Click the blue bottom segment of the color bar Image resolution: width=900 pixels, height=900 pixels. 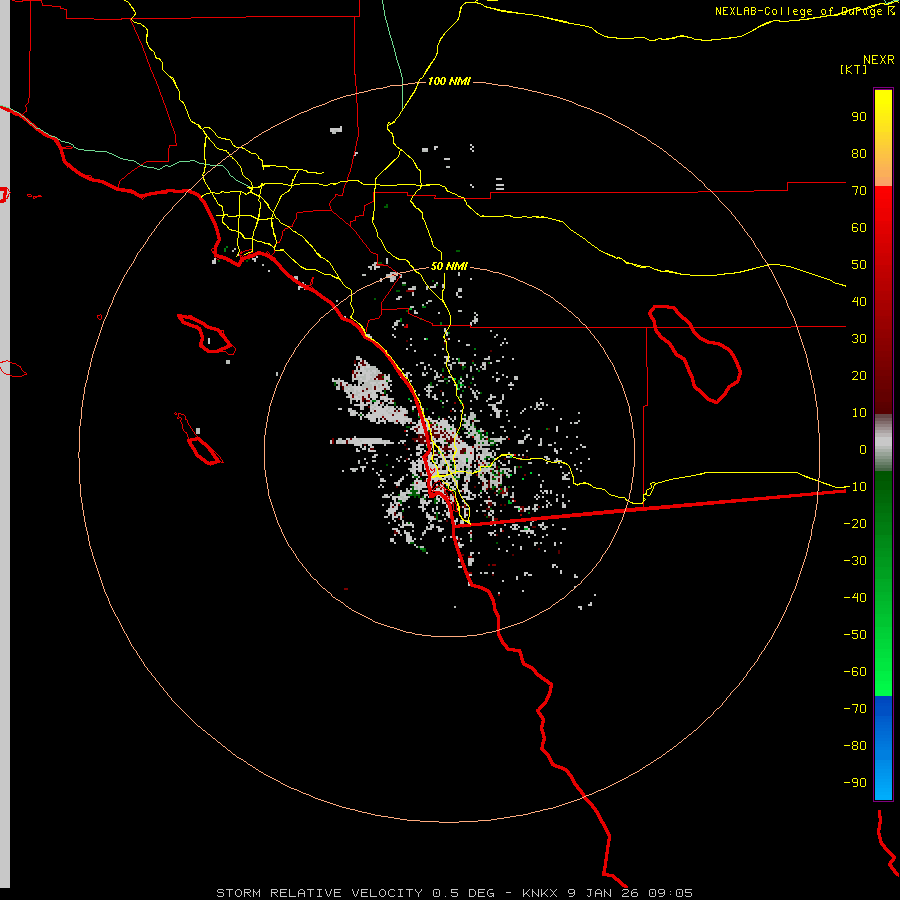point(883,748)
